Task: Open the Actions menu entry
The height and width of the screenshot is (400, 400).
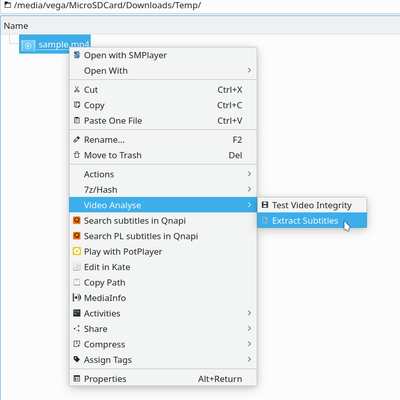Action: (163, 174)
